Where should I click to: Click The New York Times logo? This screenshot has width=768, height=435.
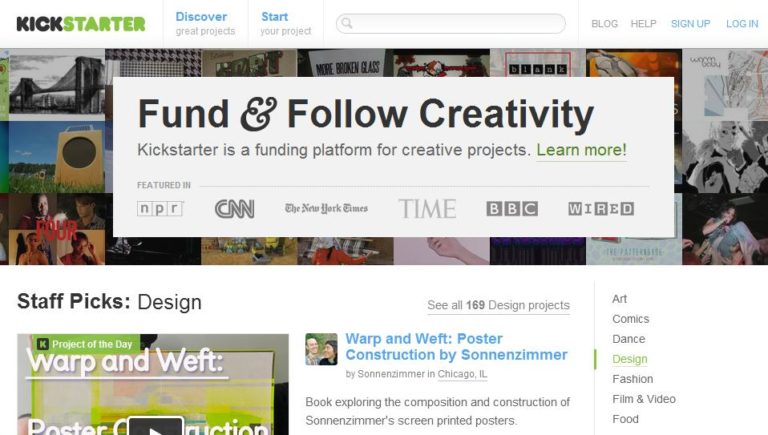[326, 208]
